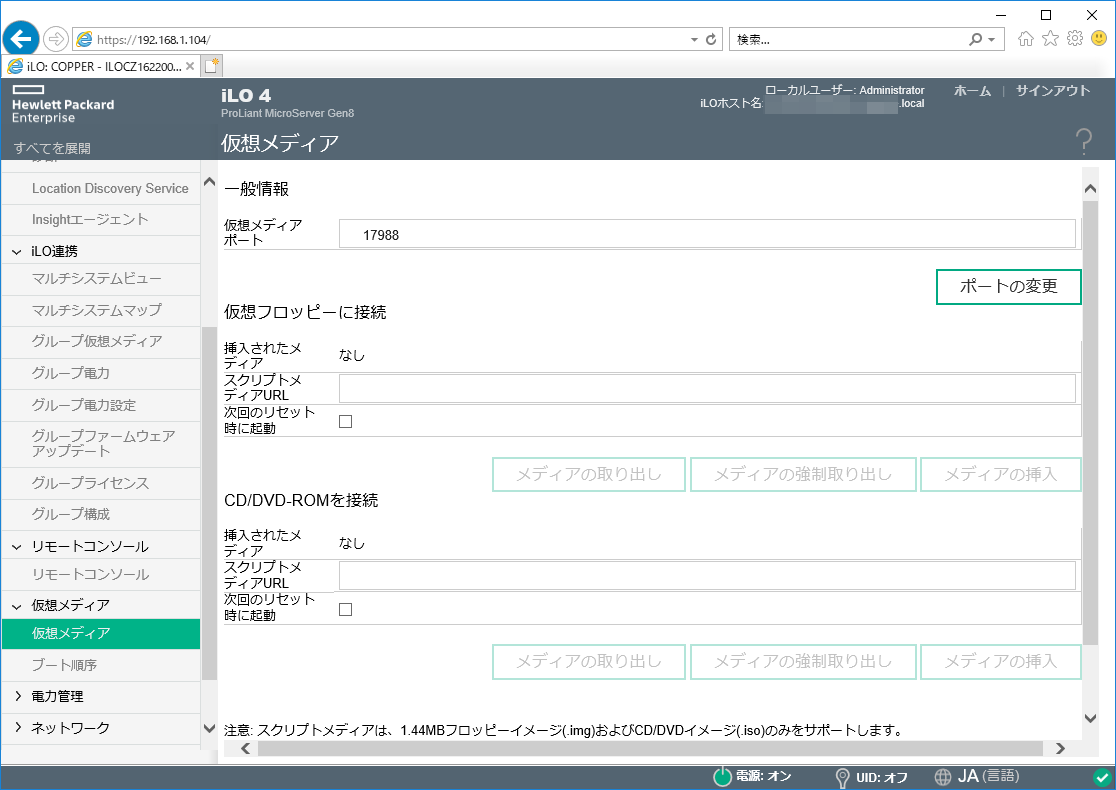
Task: Open Insightエージェント page
Action: tap(90, 220)
